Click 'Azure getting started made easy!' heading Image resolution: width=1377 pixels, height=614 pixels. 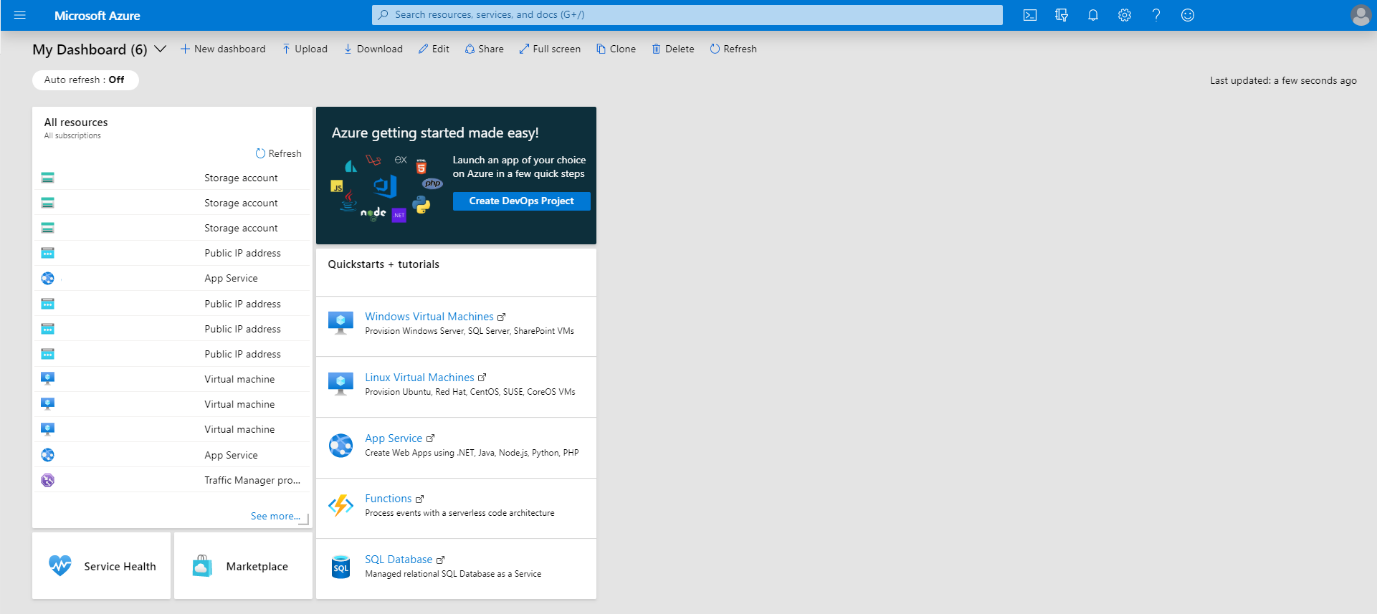[x=435, y=133]
